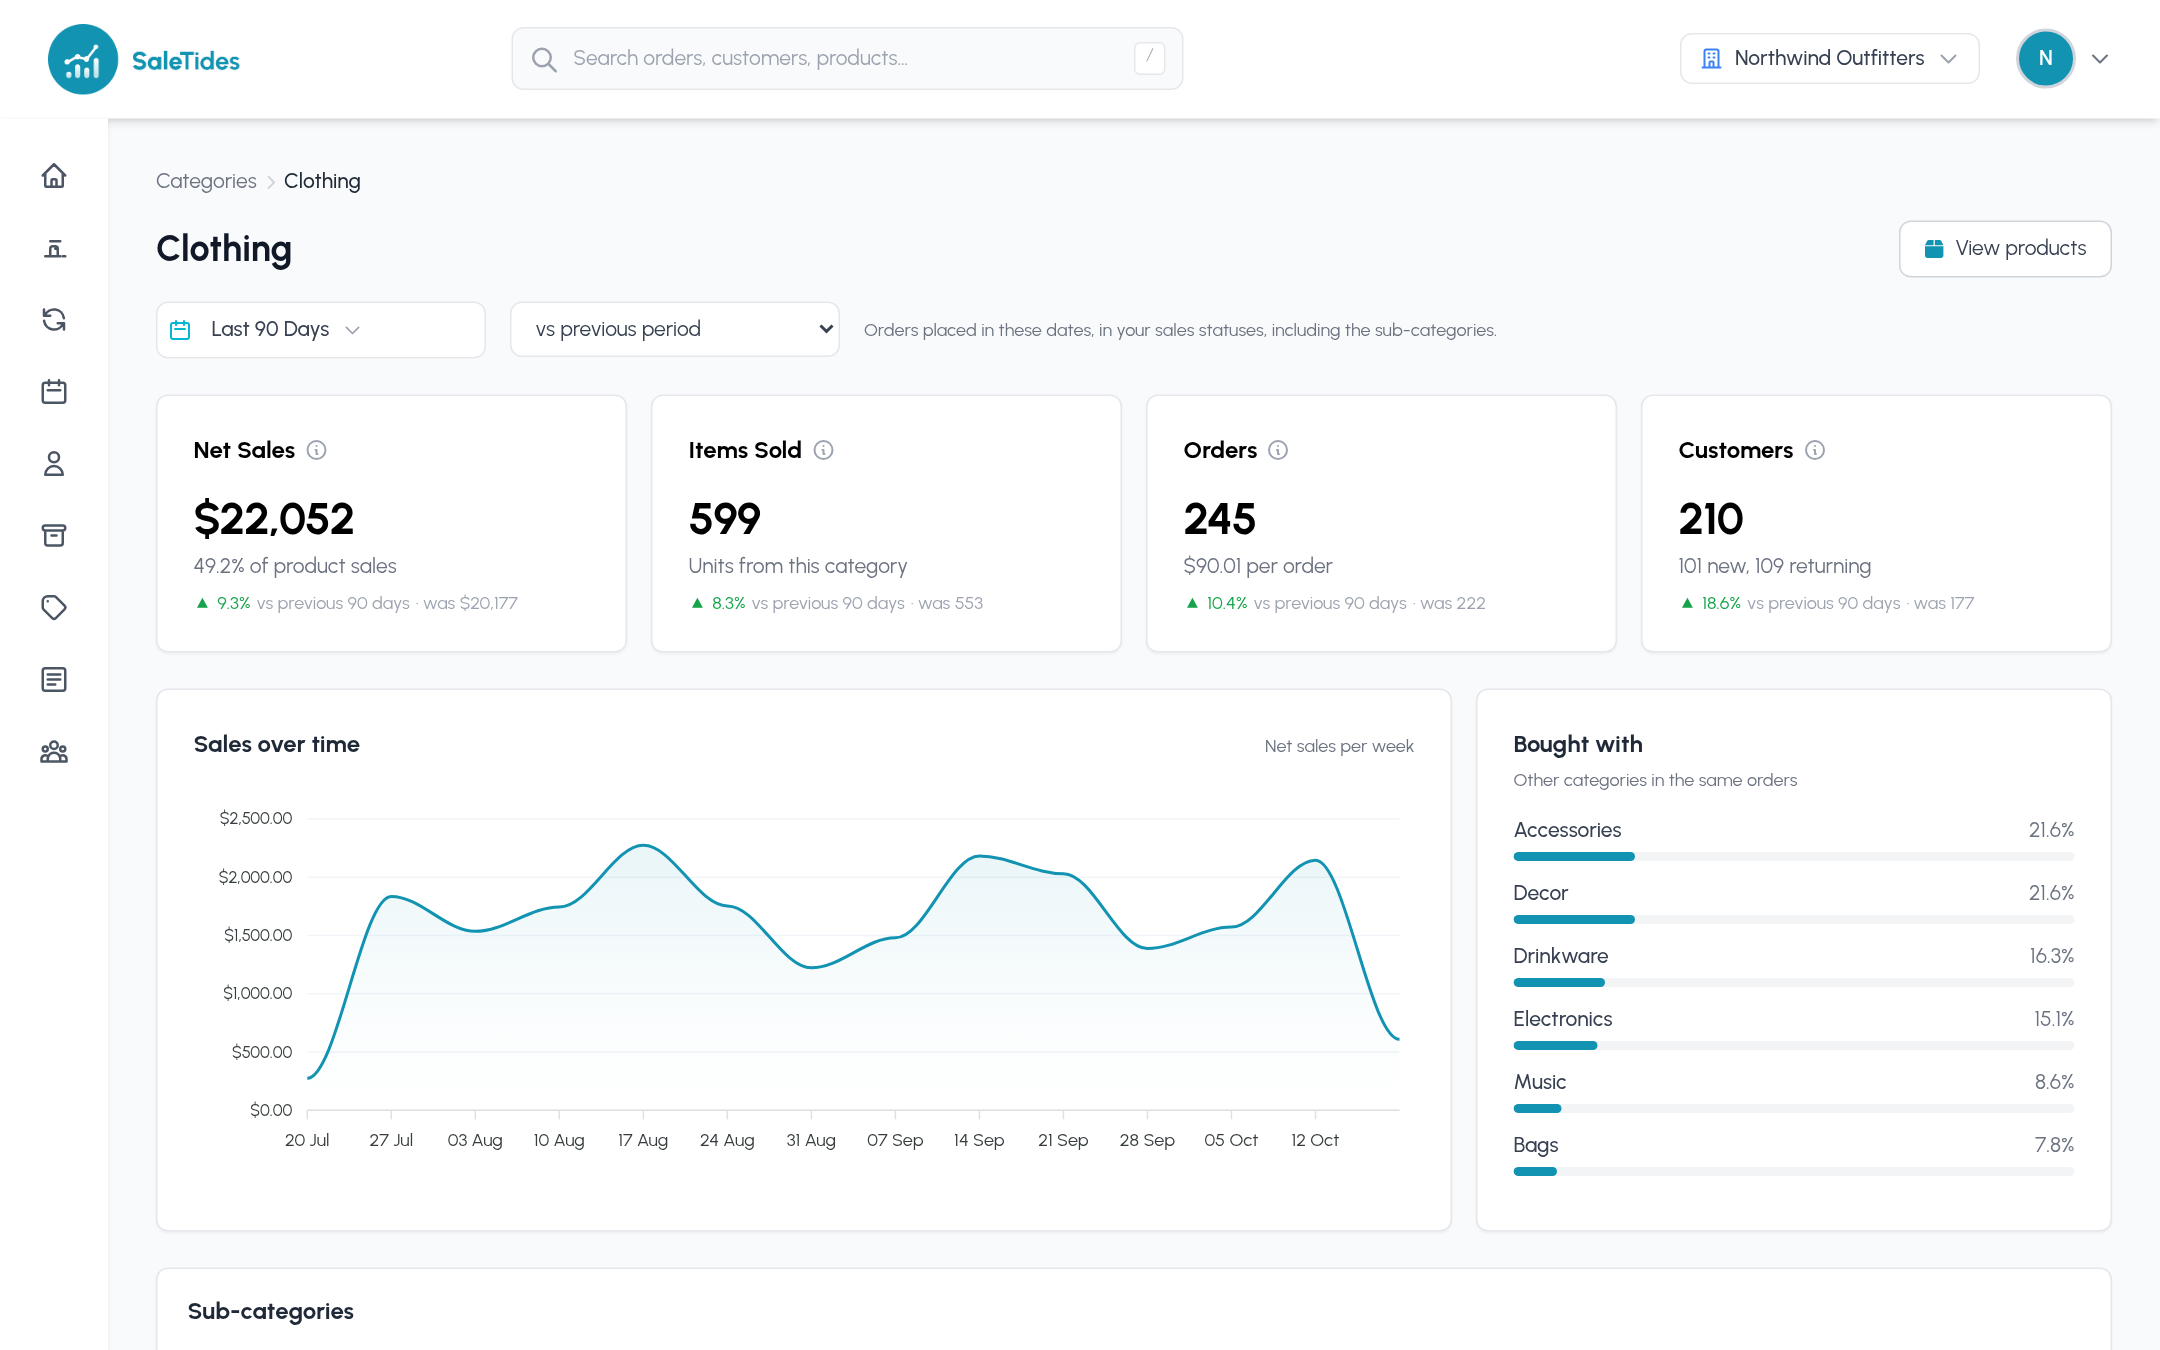Click the Net sales per week label
The image size is (2160, 1350).
pos(1339,747)
